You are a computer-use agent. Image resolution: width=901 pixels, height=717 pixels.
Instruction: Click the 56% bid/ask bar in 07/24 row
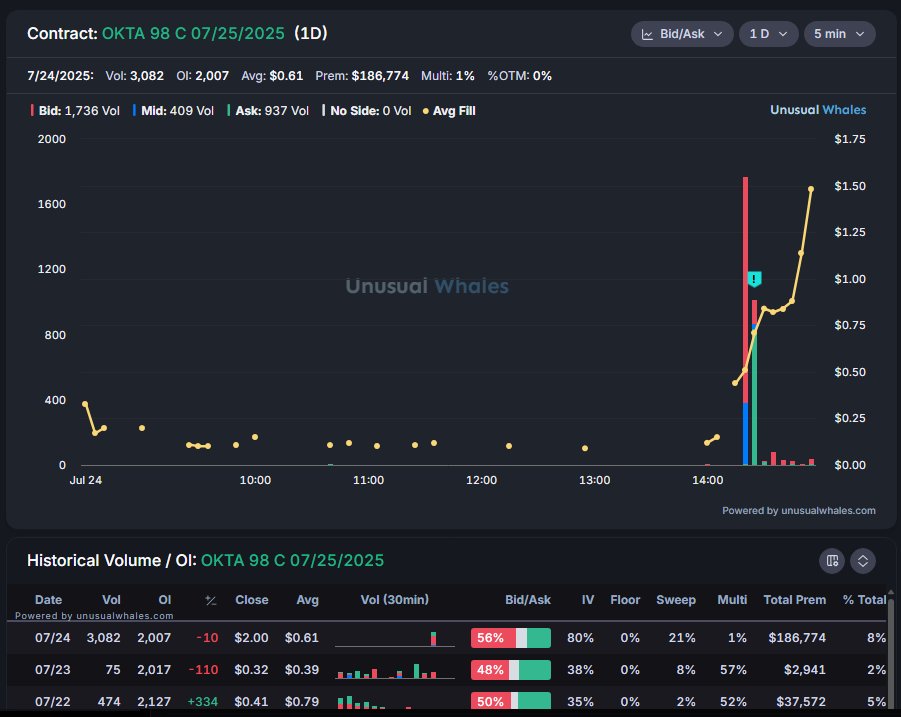click(x=511, y=638)
